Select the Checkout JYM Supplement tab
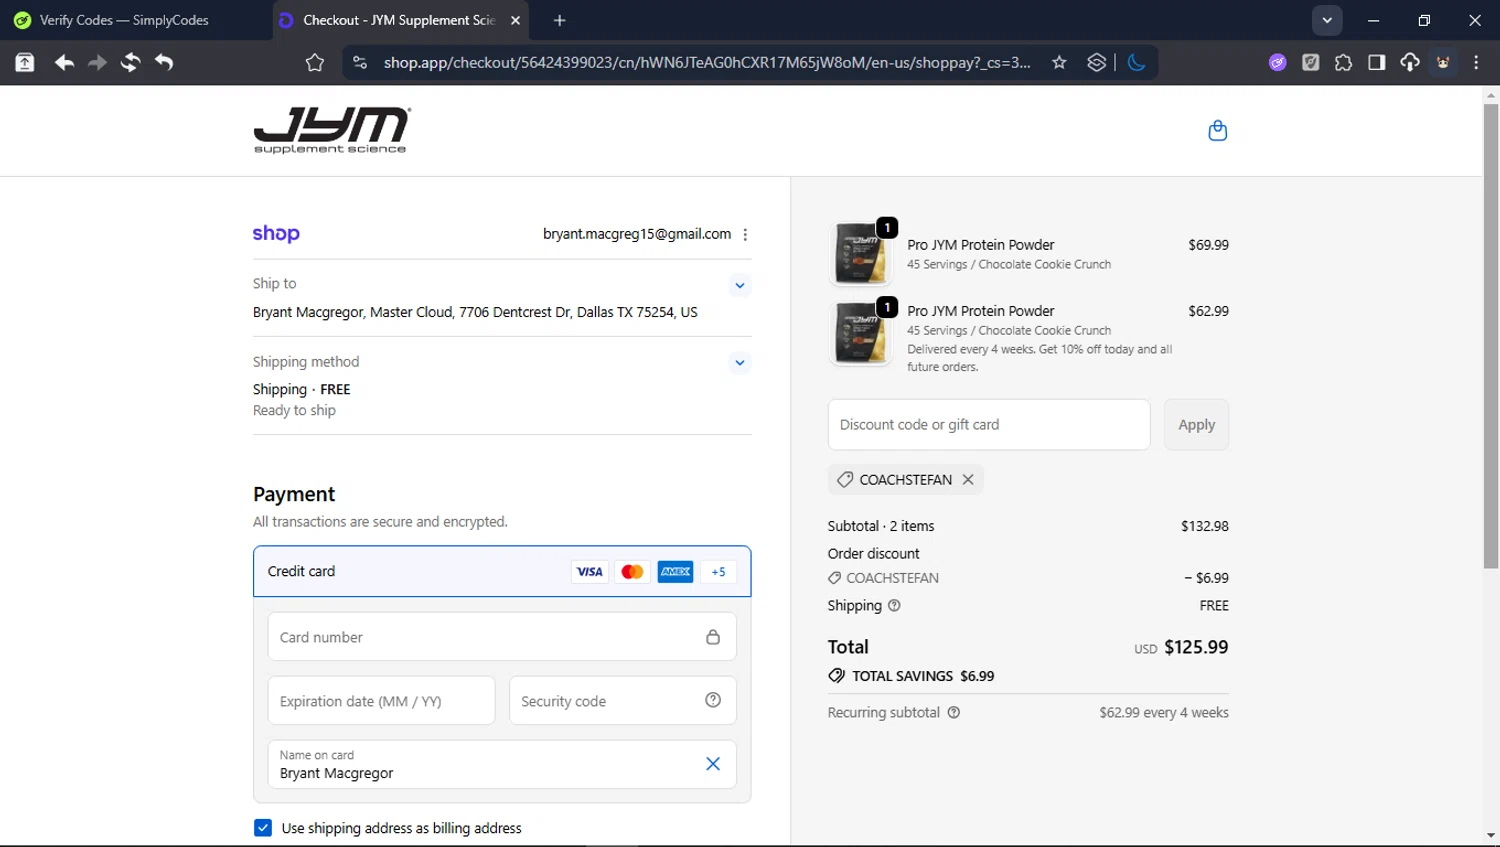The image size is (1500, 847). (x=398, y=20)
